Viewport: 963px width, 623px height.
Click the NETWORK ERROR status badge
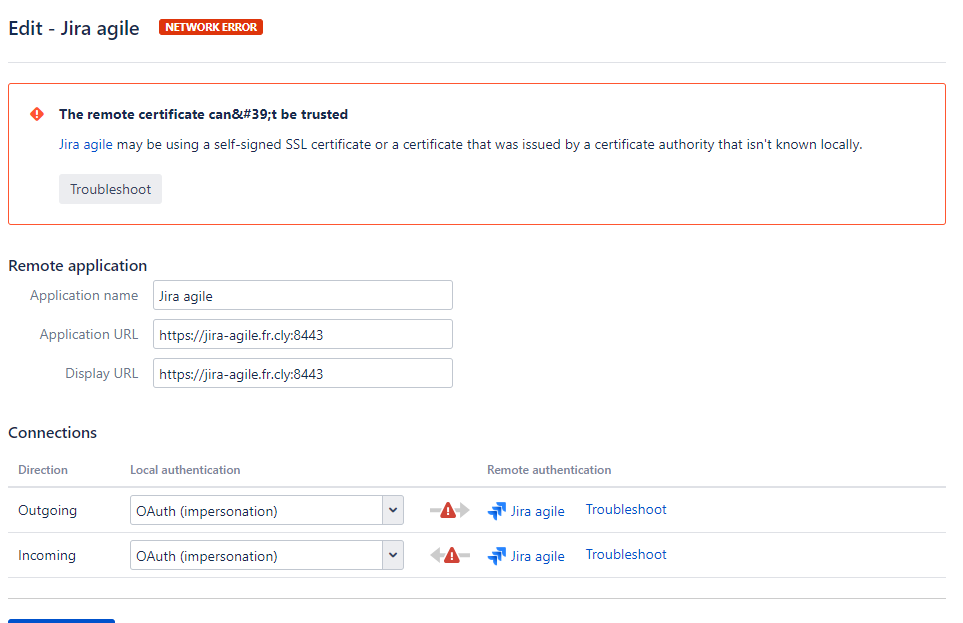coord(211,27)
